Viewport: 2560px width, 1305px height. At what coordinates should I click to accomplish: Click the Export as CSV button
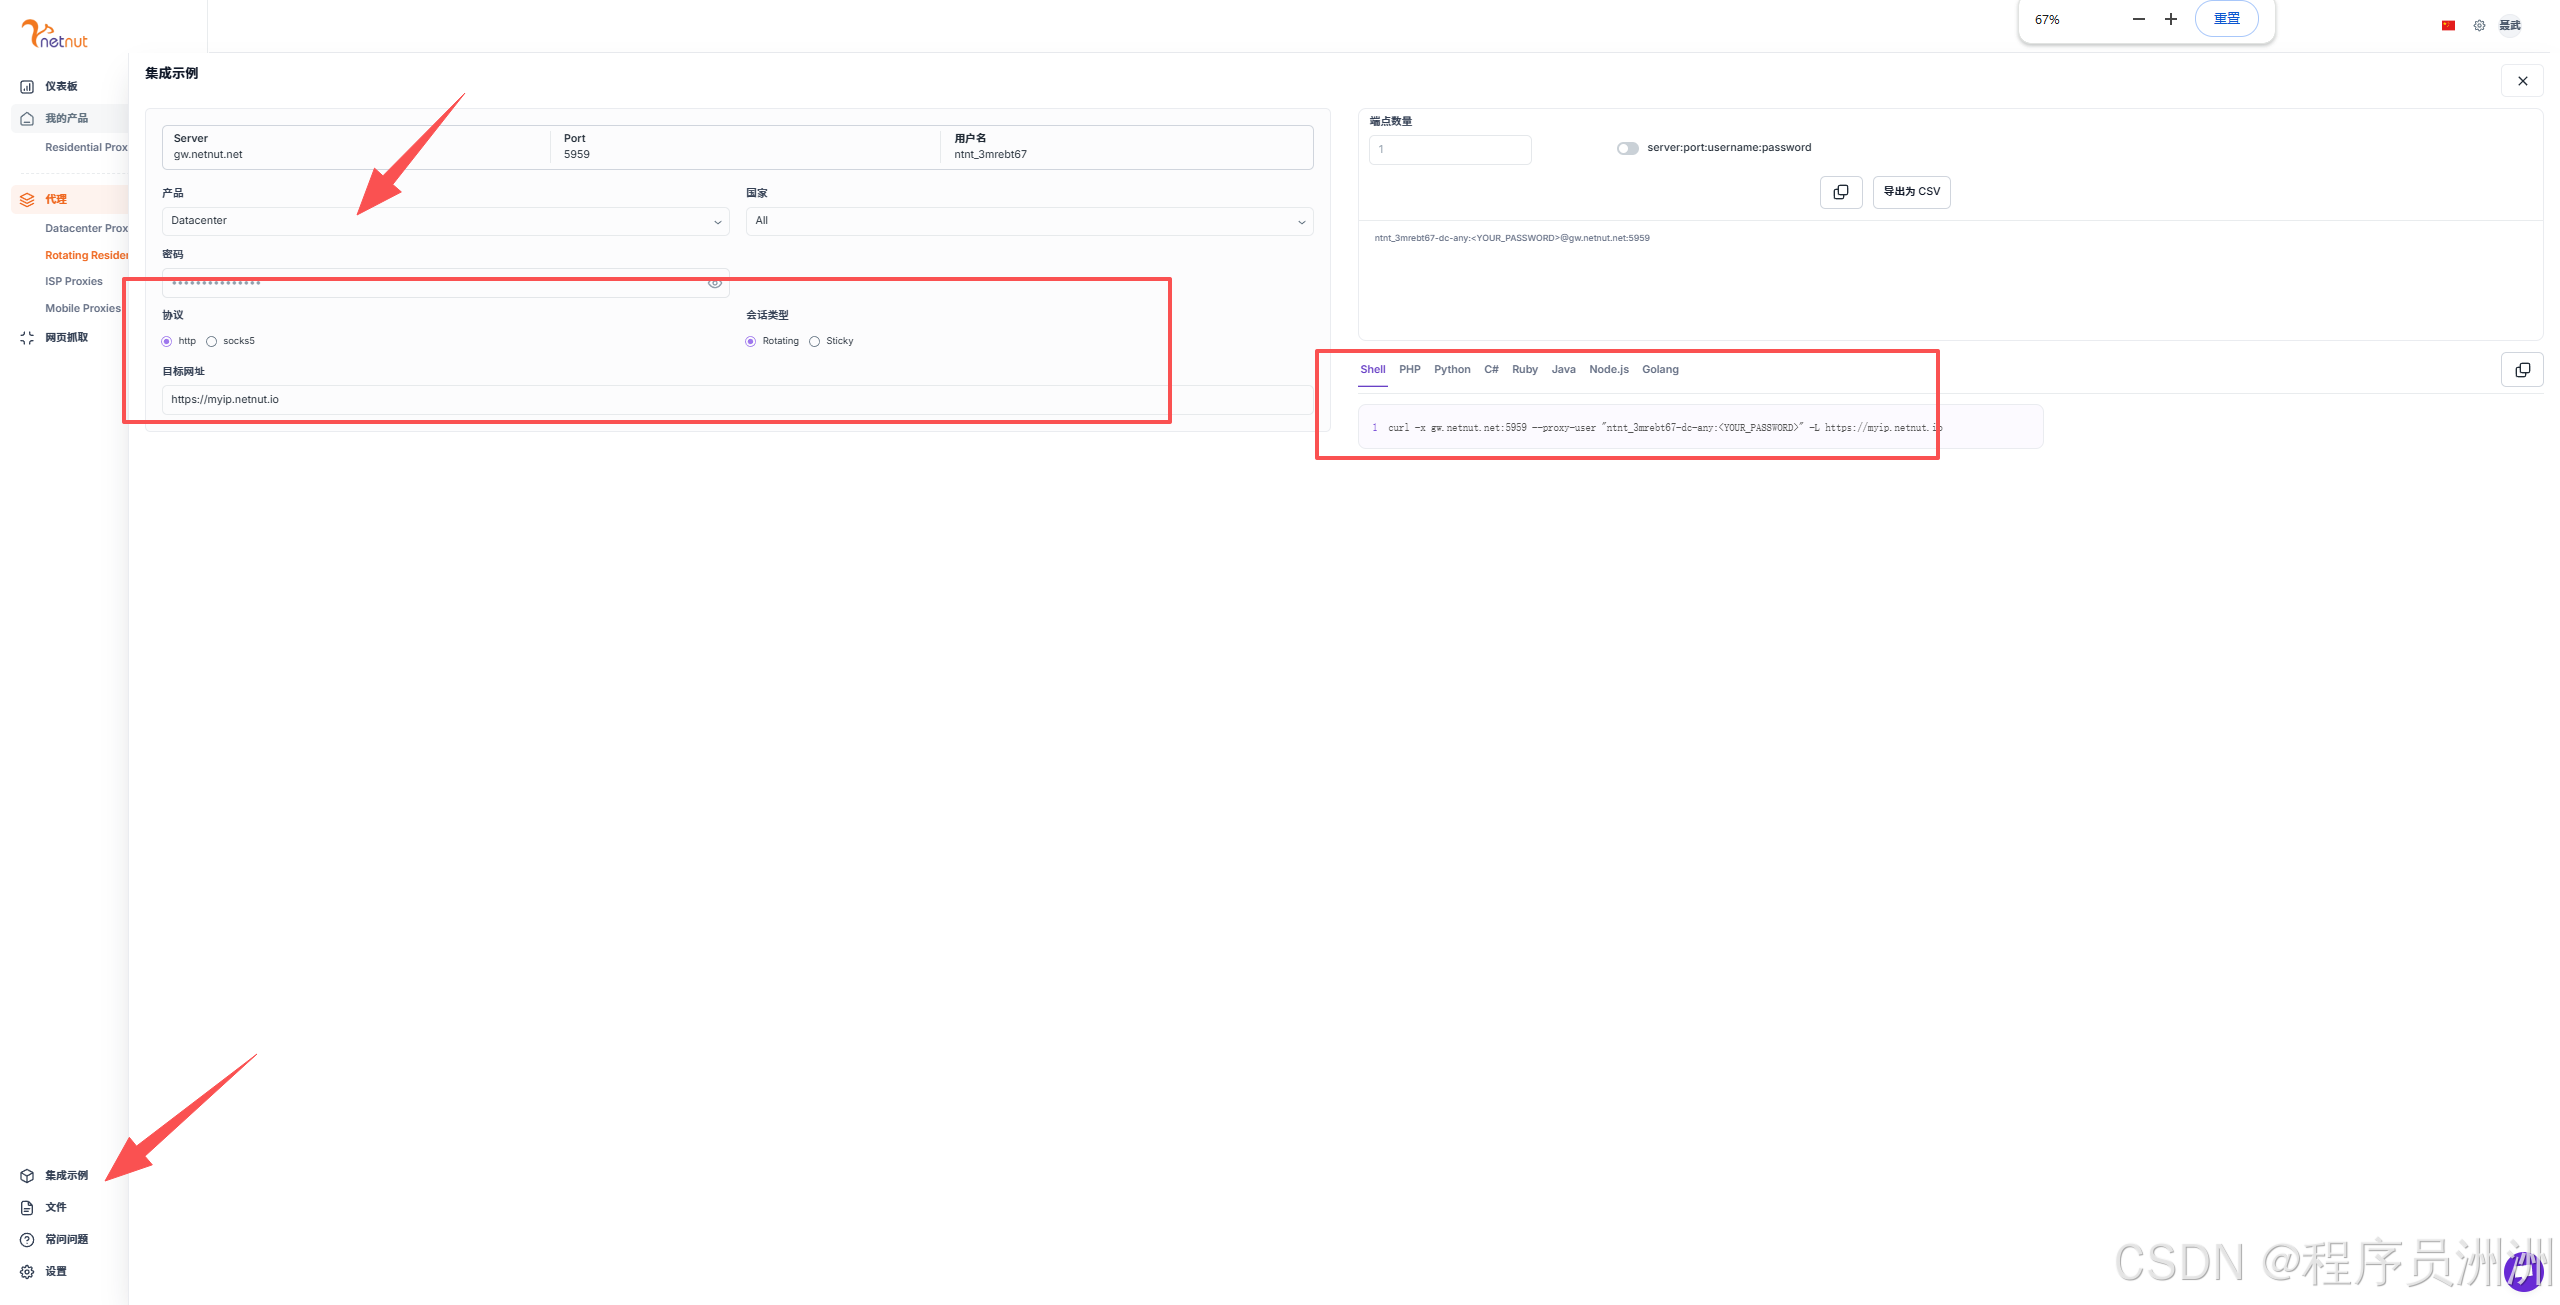[1911, 192]
